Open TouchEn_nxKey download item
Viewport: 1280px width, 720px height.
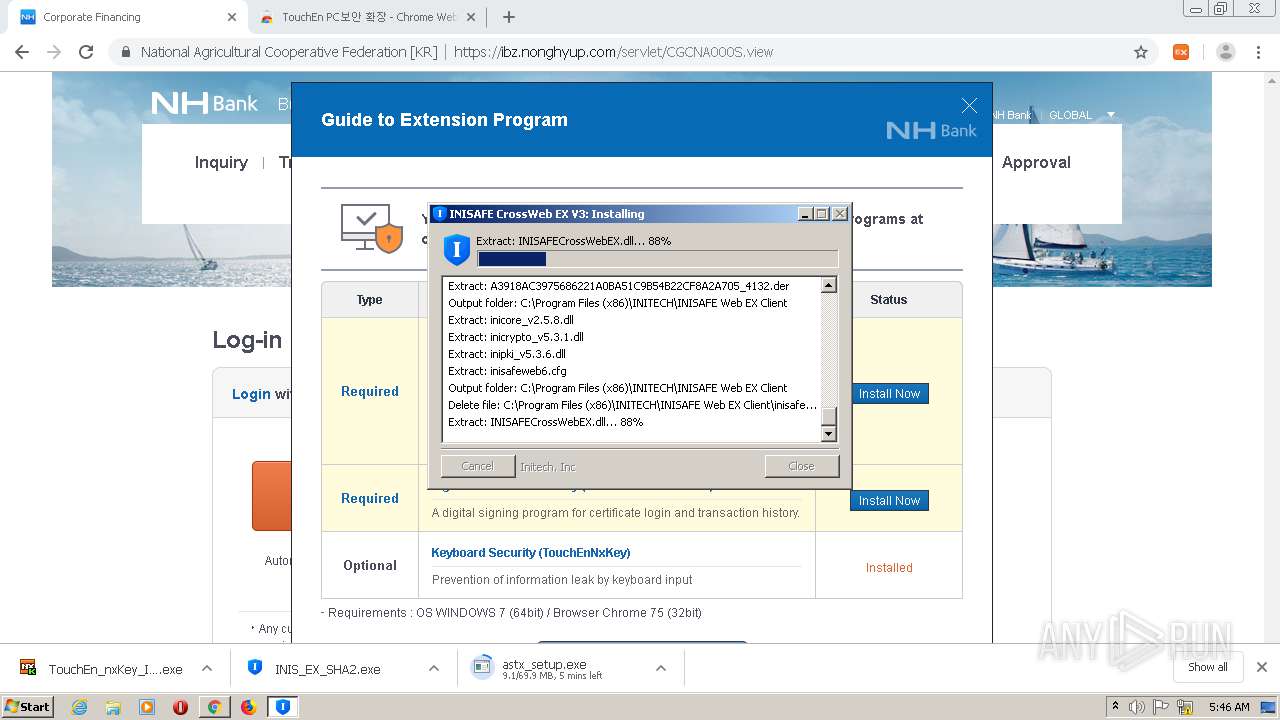[x=101, y=669]
